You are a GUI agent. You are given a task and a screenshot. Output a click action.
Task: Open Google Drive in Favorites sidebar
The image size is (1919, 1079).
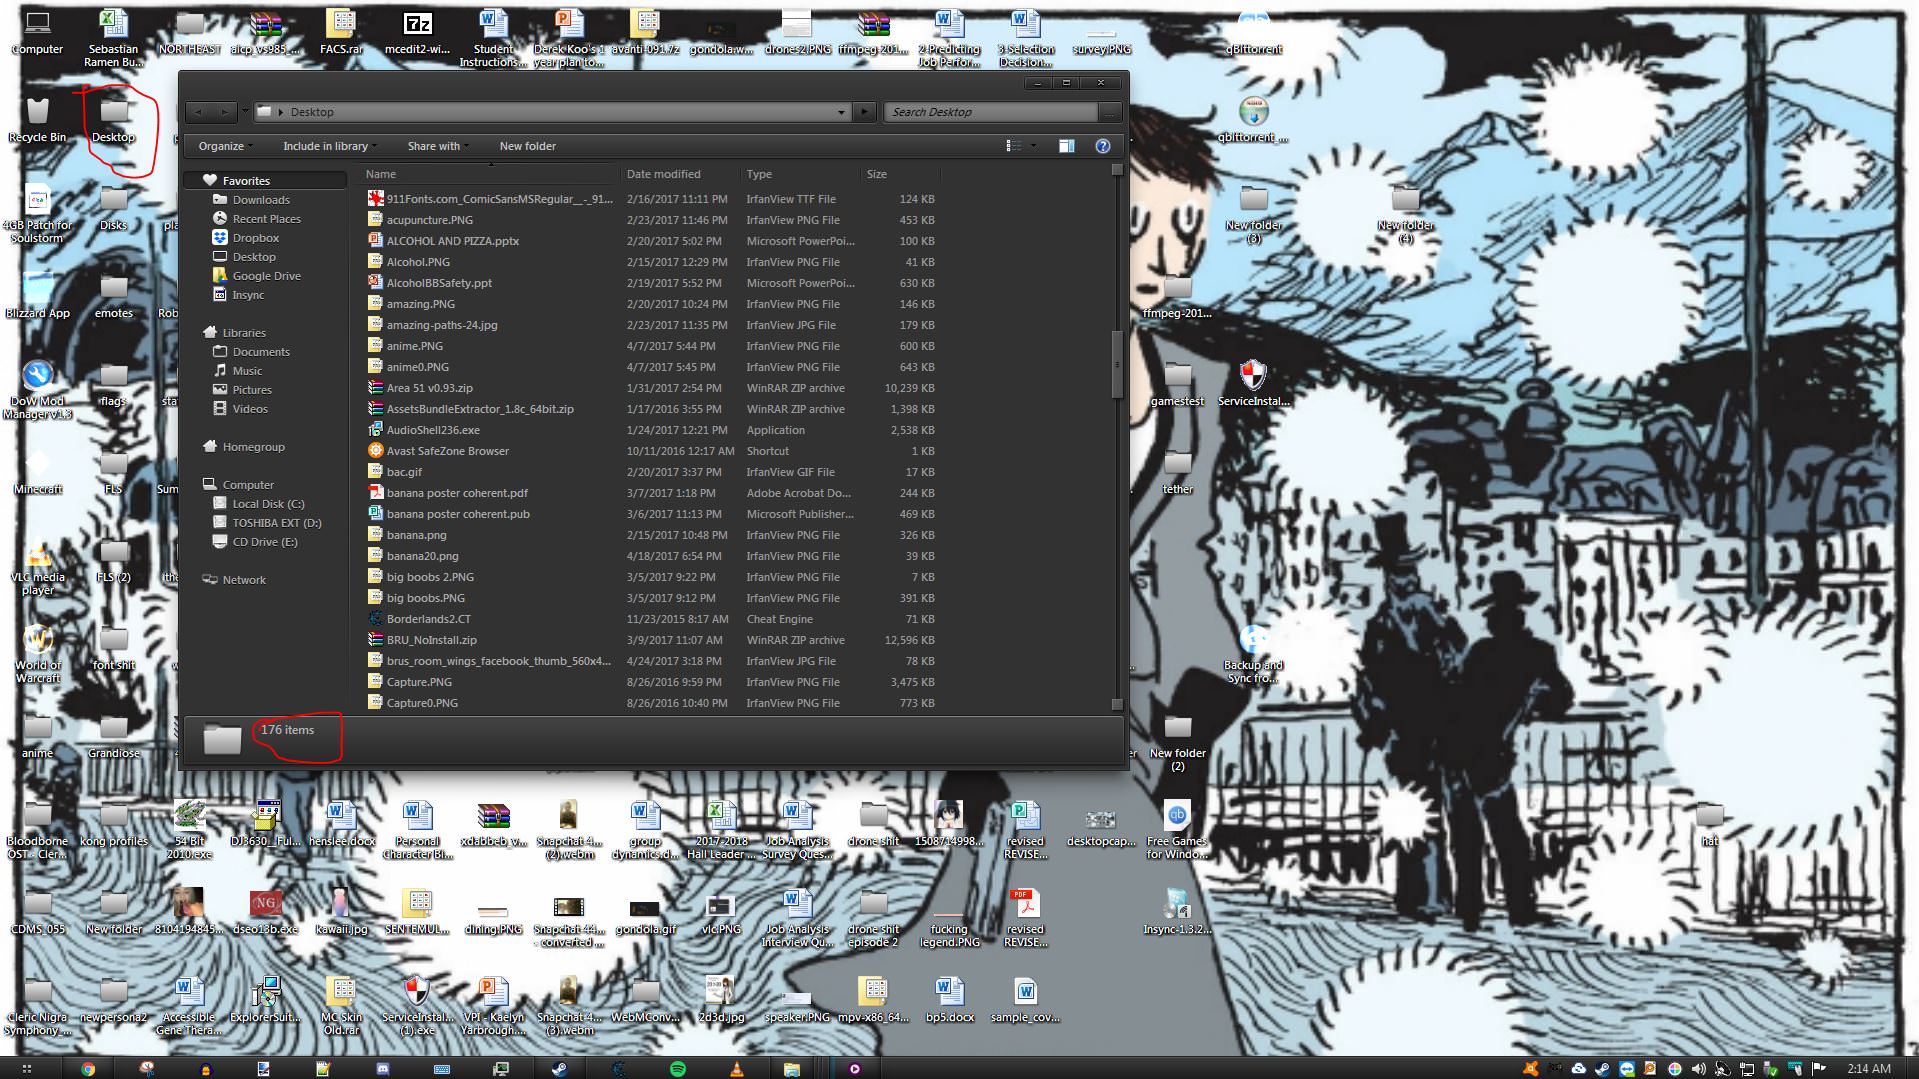pos(266,276)
